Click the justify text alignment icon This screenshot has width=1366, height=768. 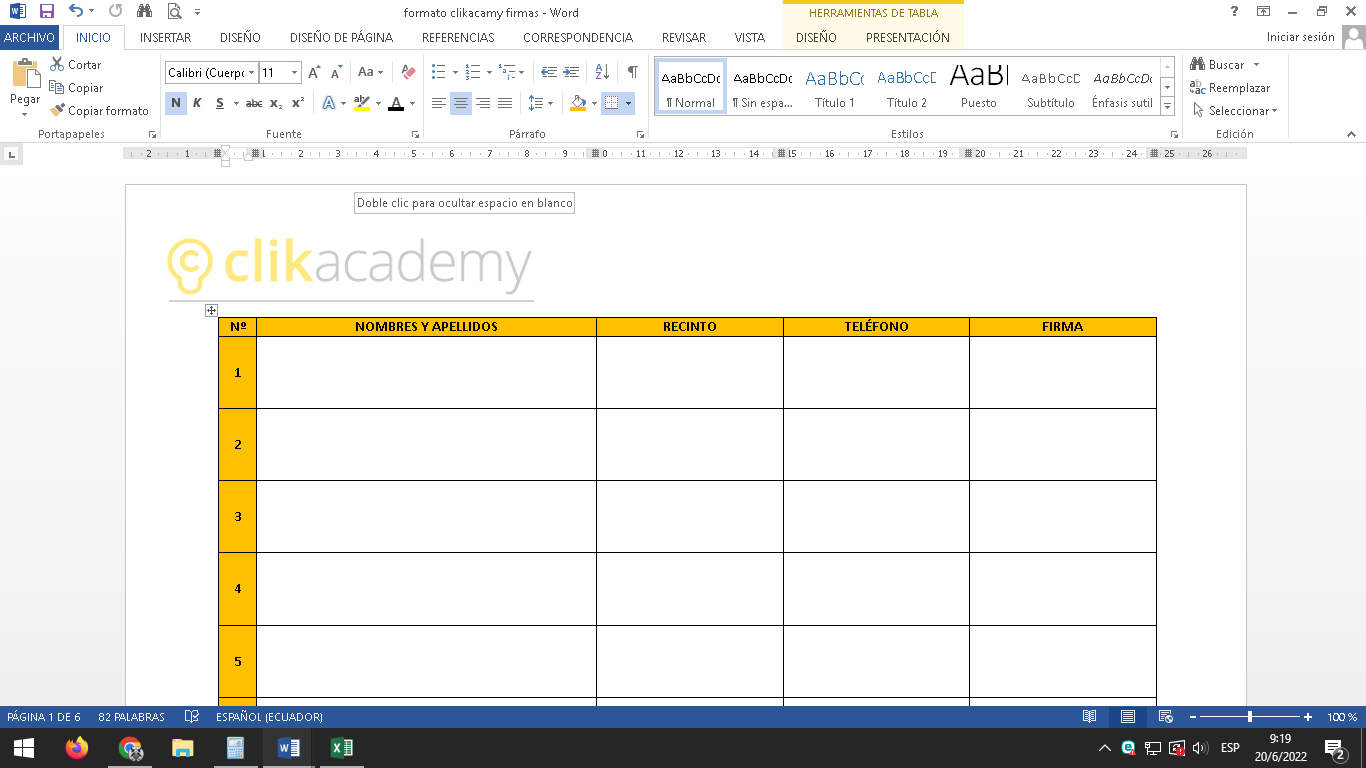(505, 103)
